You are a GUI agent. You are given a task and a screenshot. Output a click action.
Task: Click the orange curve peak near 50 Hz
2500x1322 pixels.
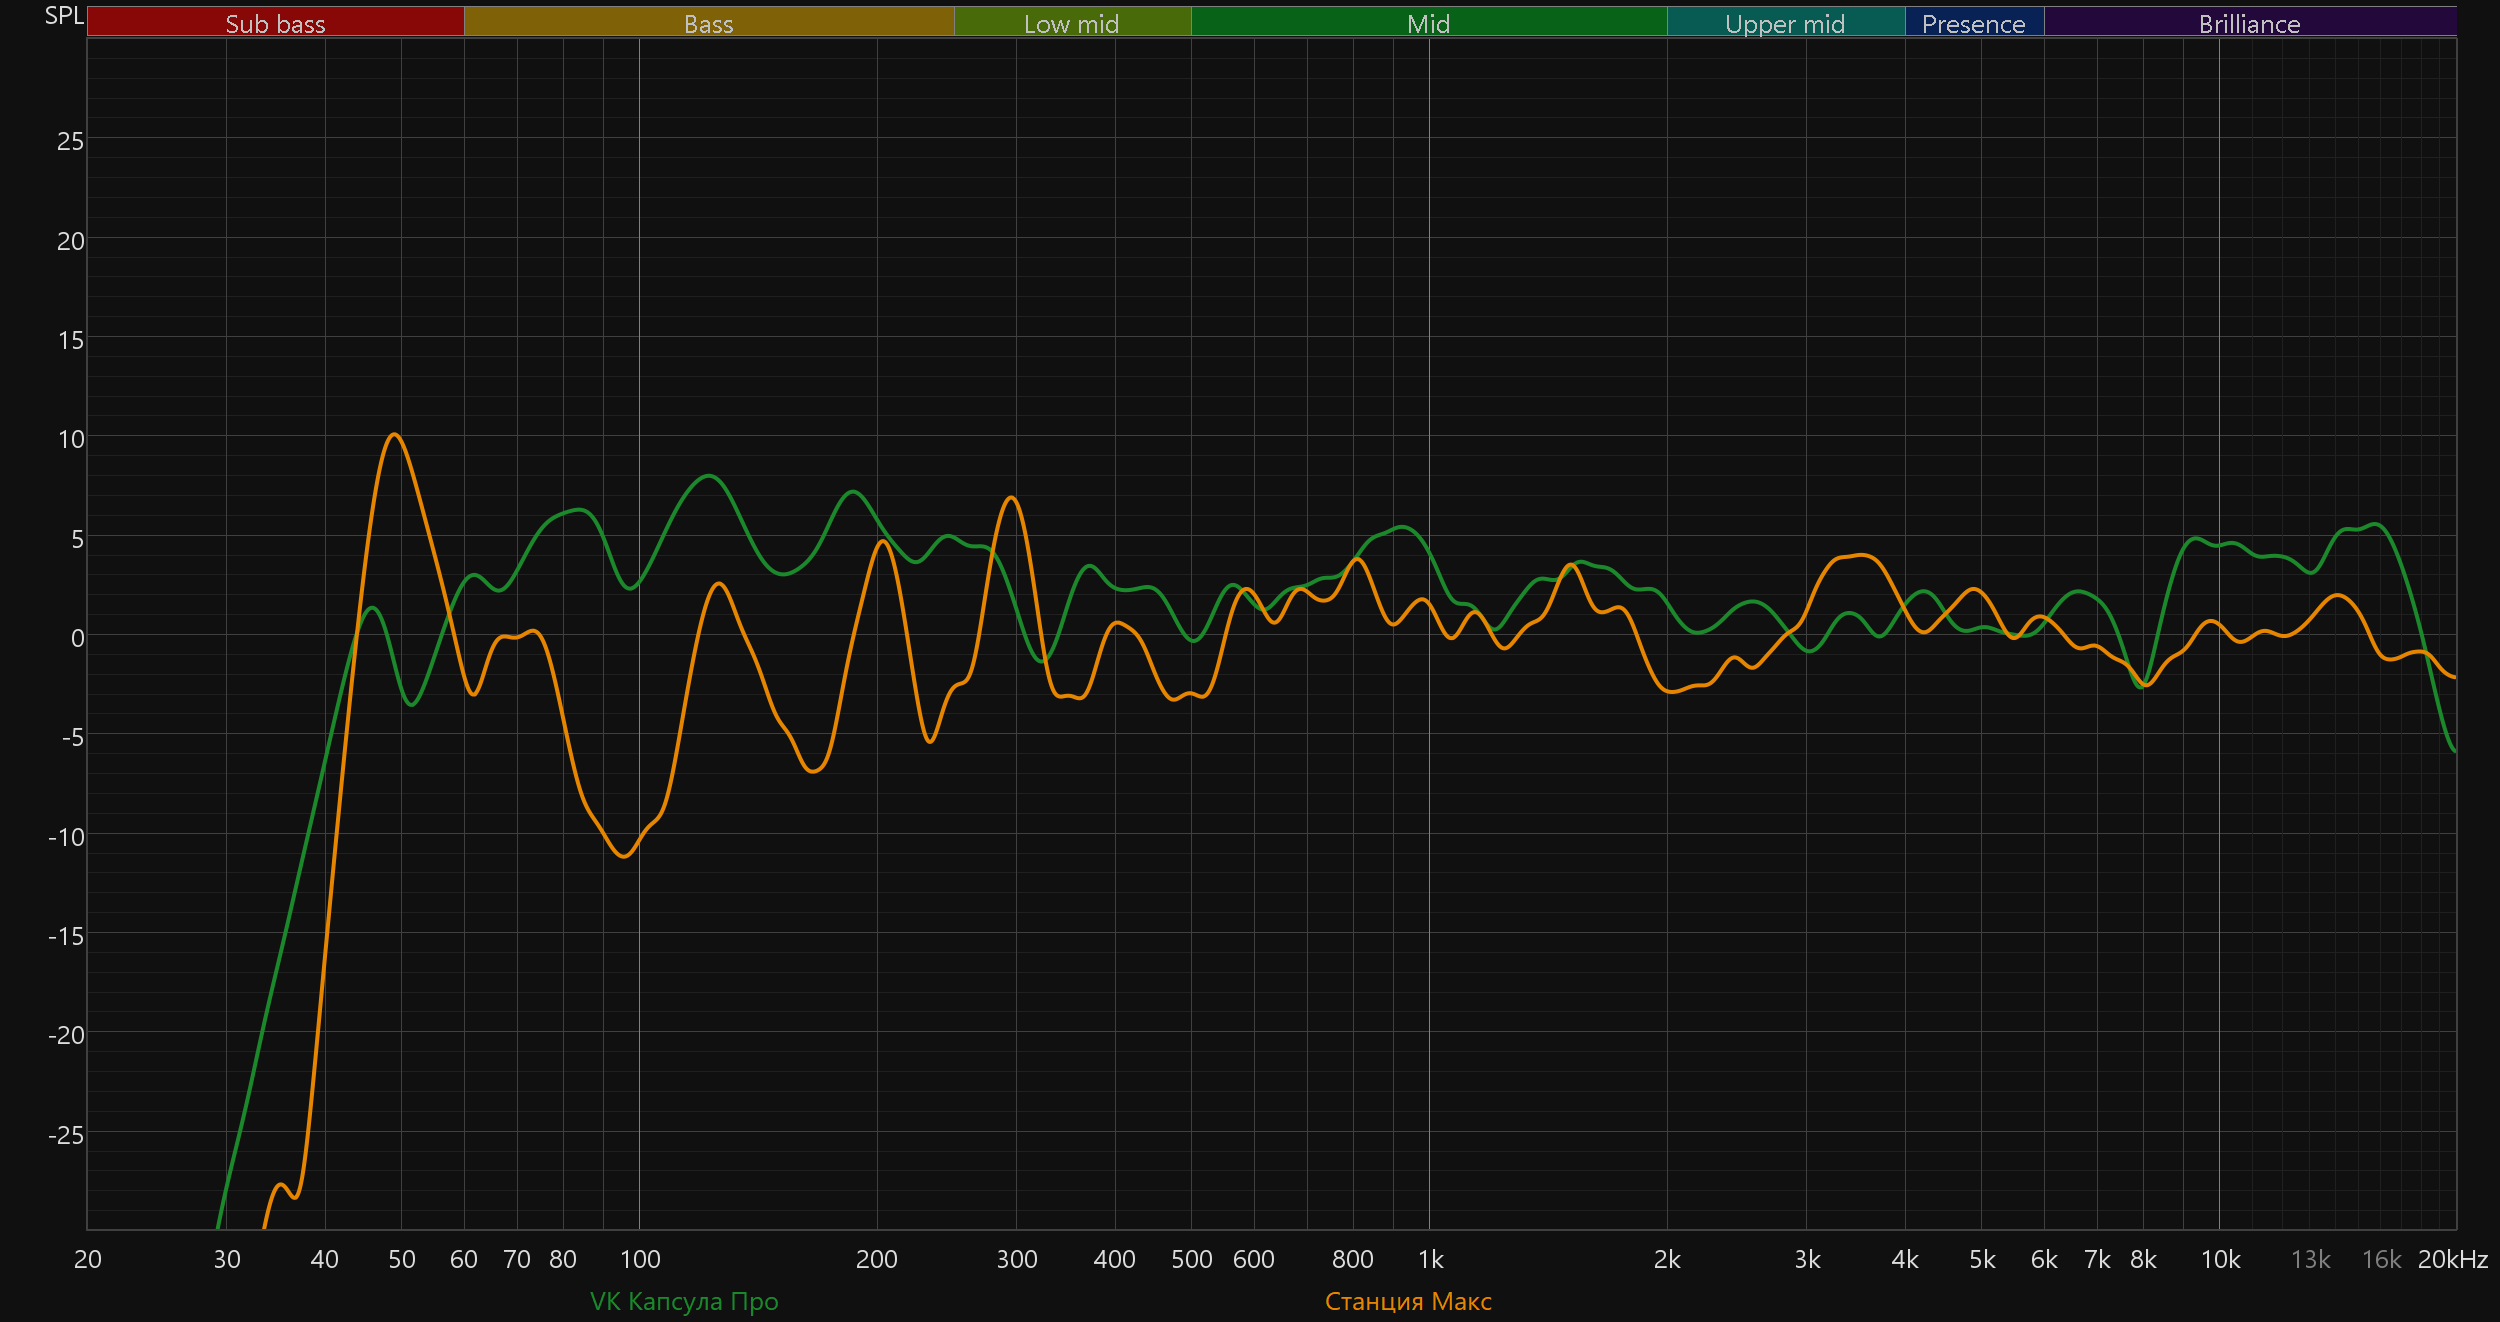tap(395, 434)
